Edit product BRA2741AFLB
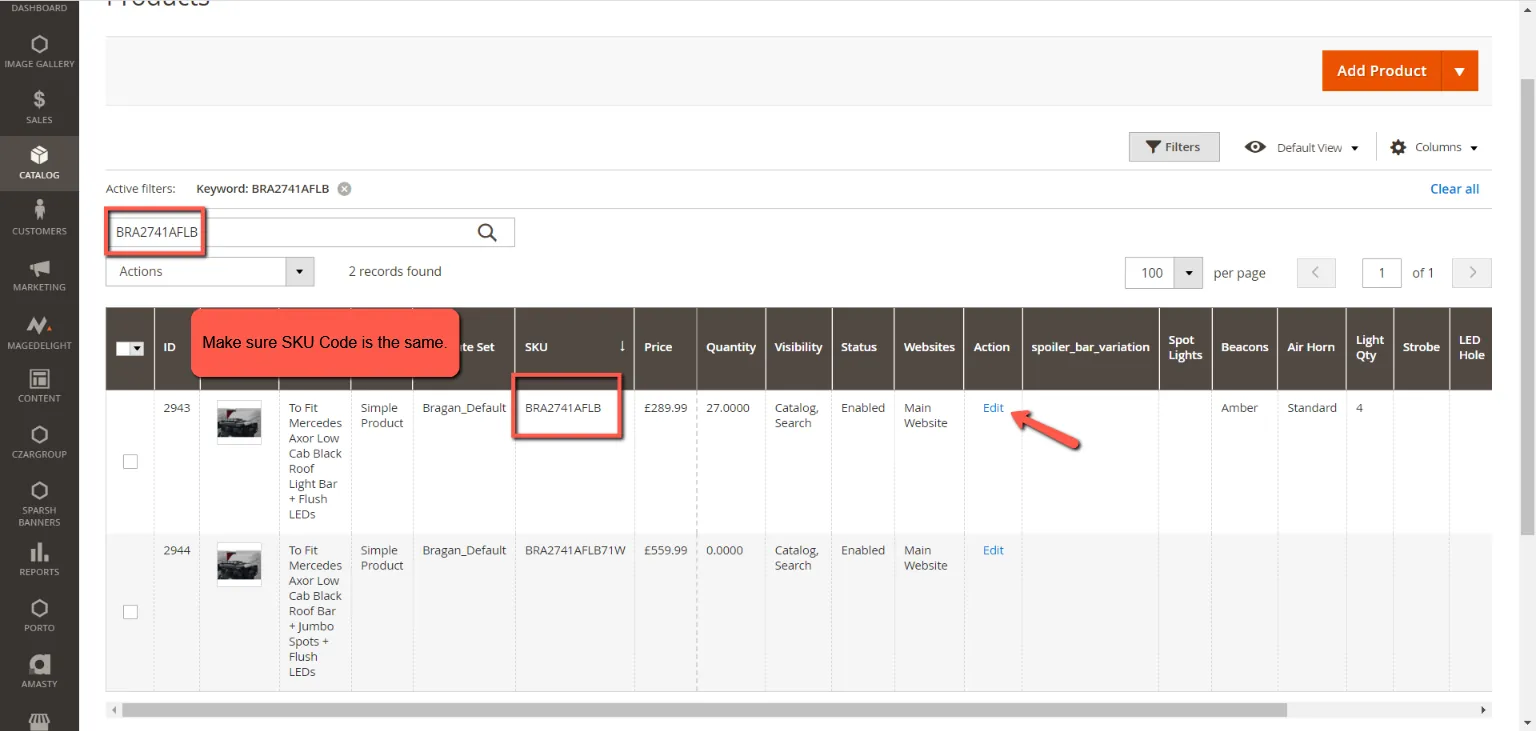 point(993,408)
